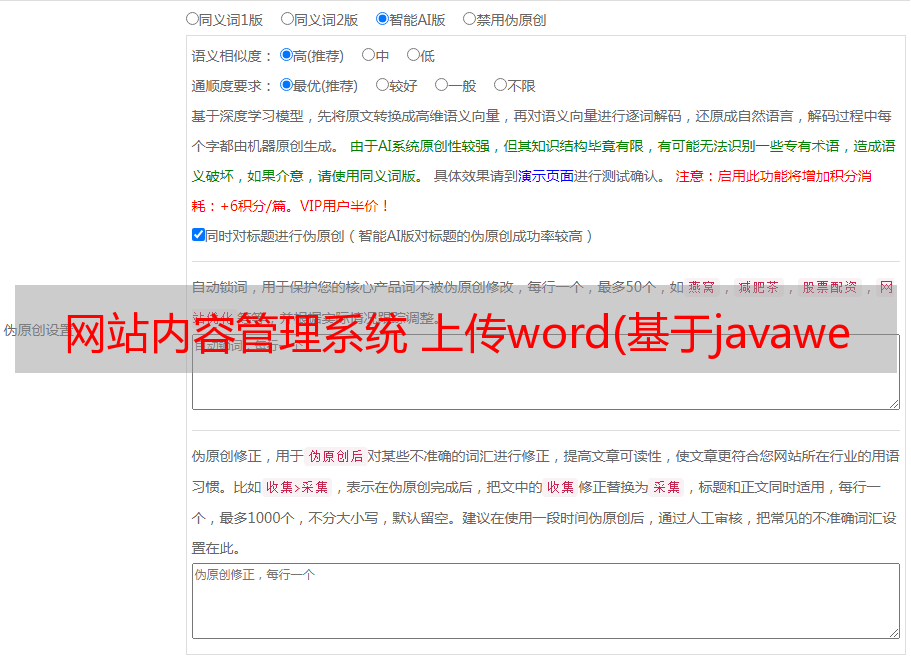911x658 pixels.
Task: Set 语义相似度 to 中
Action: click(368, 55)
